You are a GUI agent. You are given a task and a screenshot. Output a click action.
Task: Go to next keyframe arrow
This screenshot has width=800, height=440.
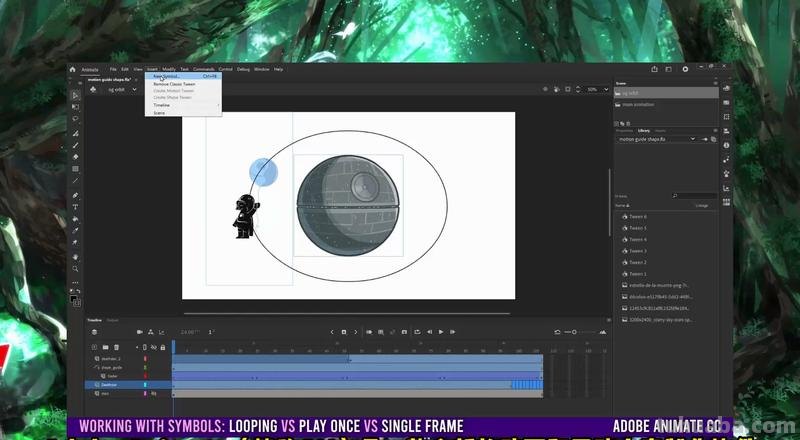pos(356,332)
